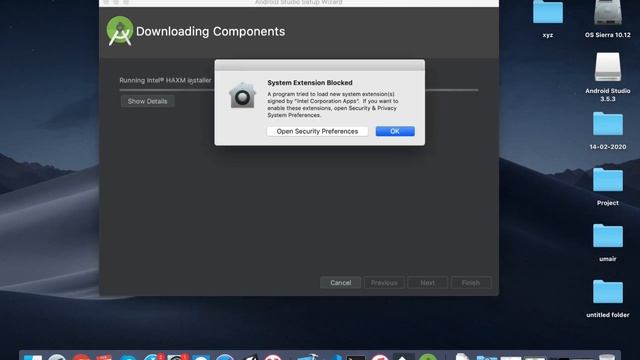Click the System Extension Blocked dialog title bar
The image size is (640, 360).
(320, 65)
